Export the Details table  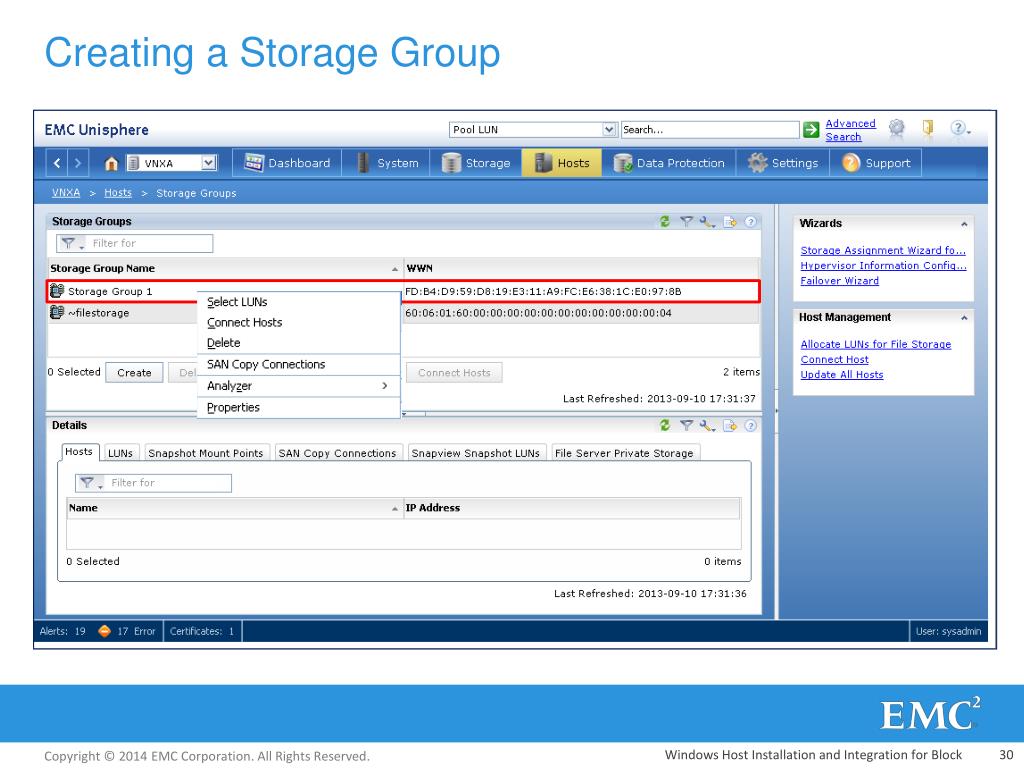(730, 426)
